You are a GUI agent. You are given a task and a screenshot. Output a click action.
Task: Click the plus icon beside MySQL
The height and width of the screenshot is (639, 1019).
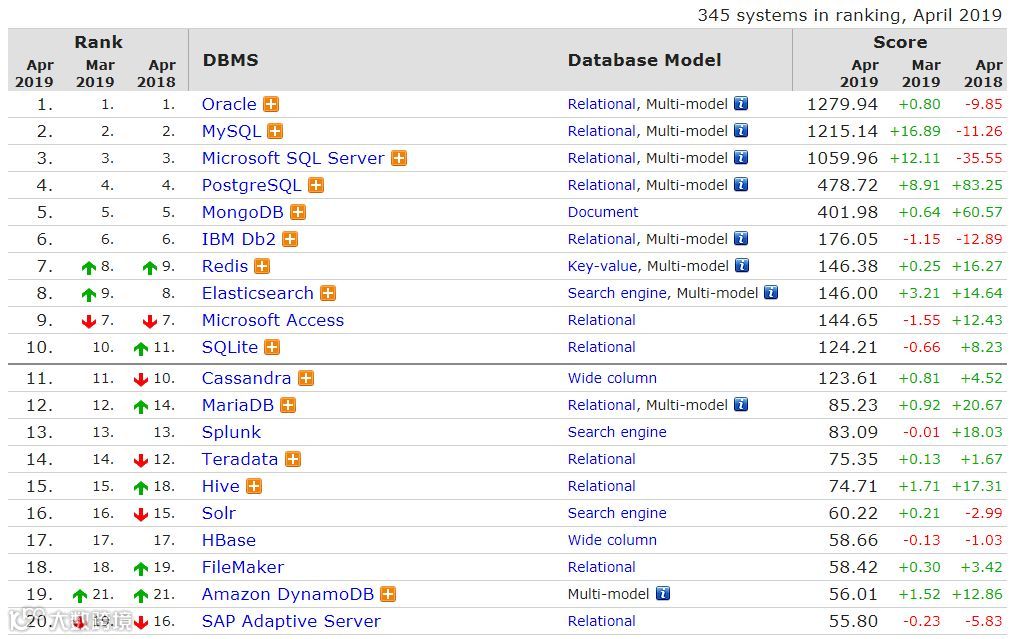click(275, 131)
